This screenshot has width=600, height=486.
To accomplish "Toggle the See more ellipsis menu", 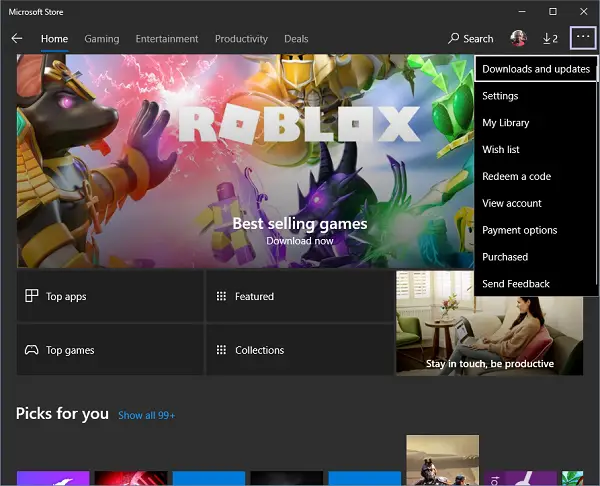I will (x=583, y=38).
